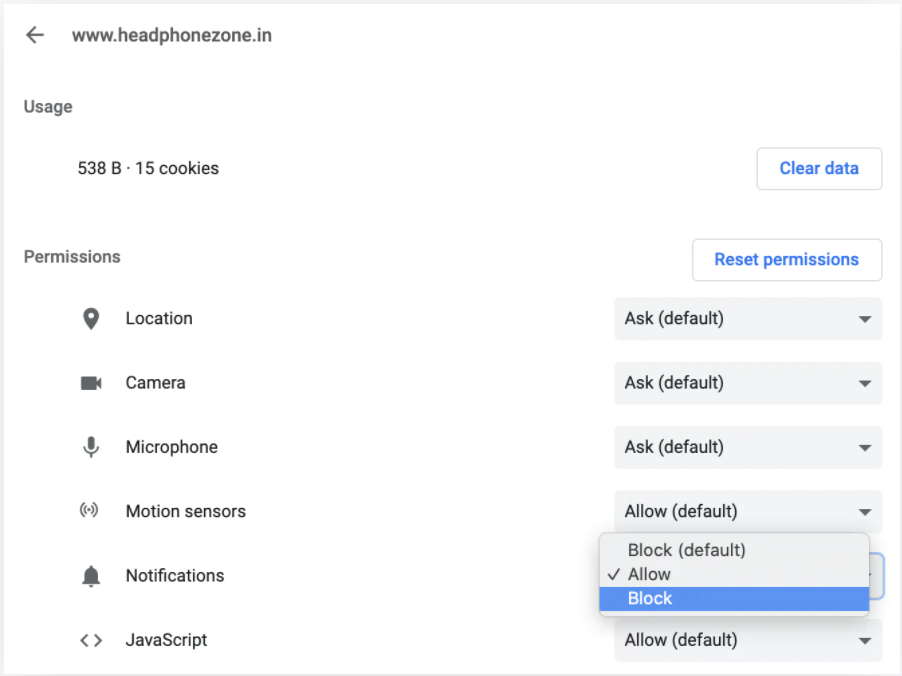Click the Notifications row label
The image size is (902, 676).
[175, 576]
